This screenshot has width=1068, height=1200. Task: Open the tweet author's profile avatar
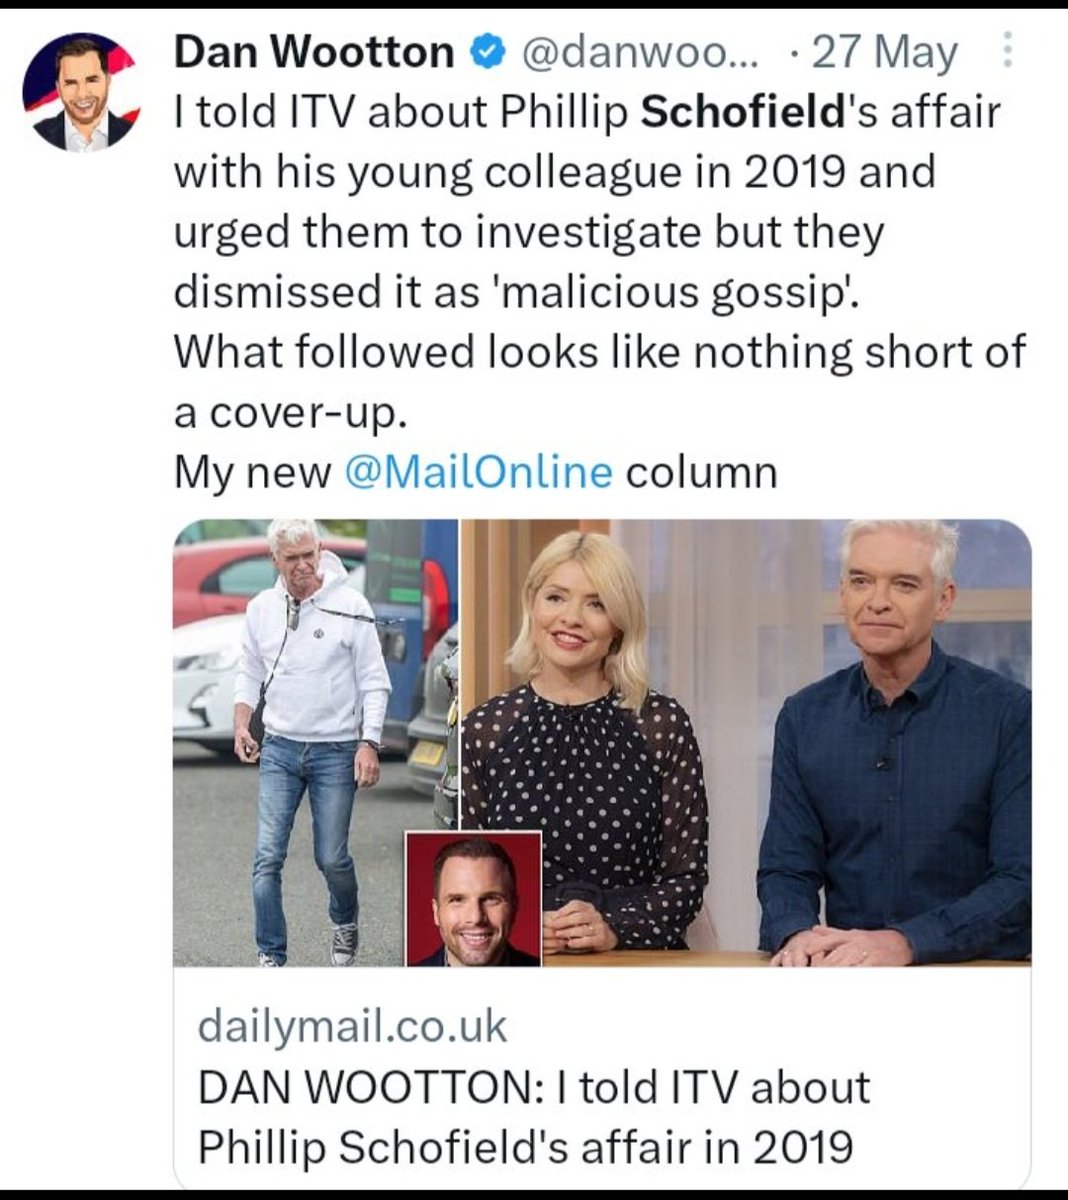(79, 92)
